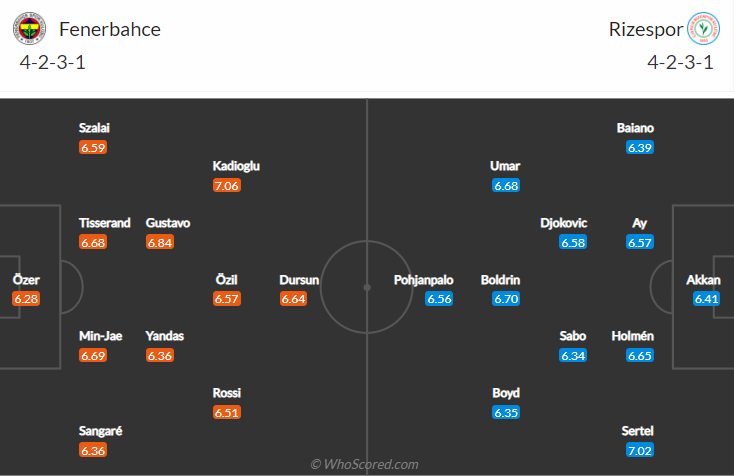Open player Özil's name label

[x=226, y=280]
